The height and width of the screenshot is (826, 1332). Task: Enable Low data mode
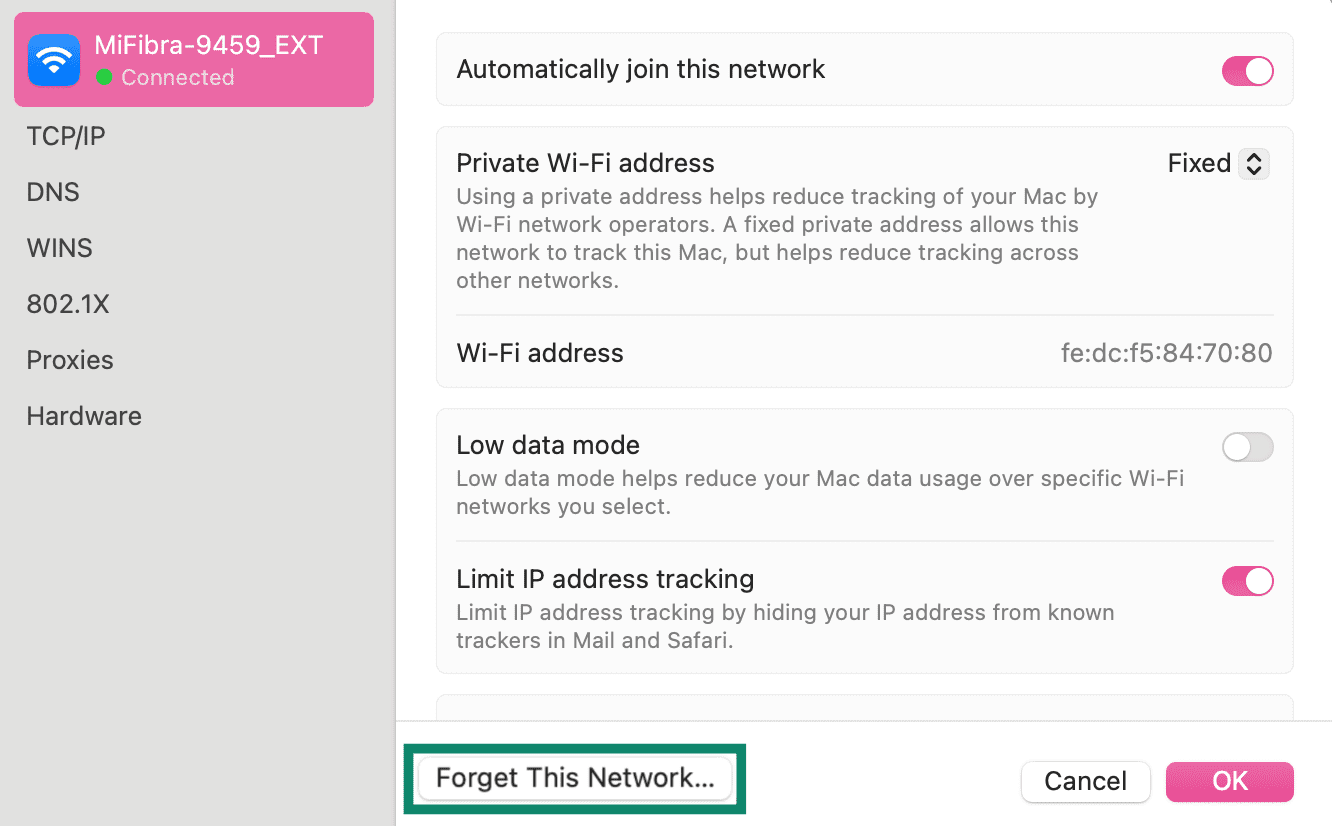click(x=1247, y=447)
